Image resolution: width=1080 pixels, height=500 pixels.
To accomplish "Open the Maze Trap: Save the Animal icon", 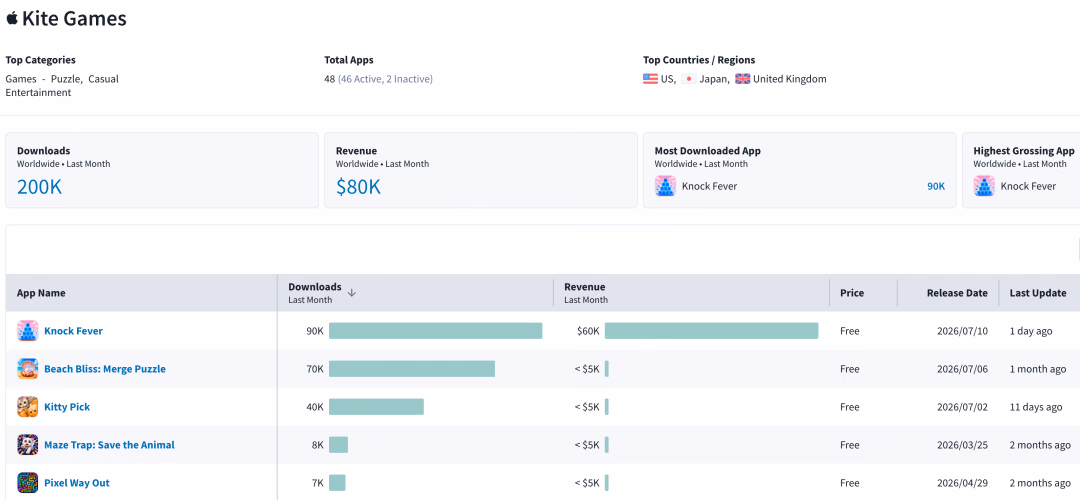I will click(28, 444).
